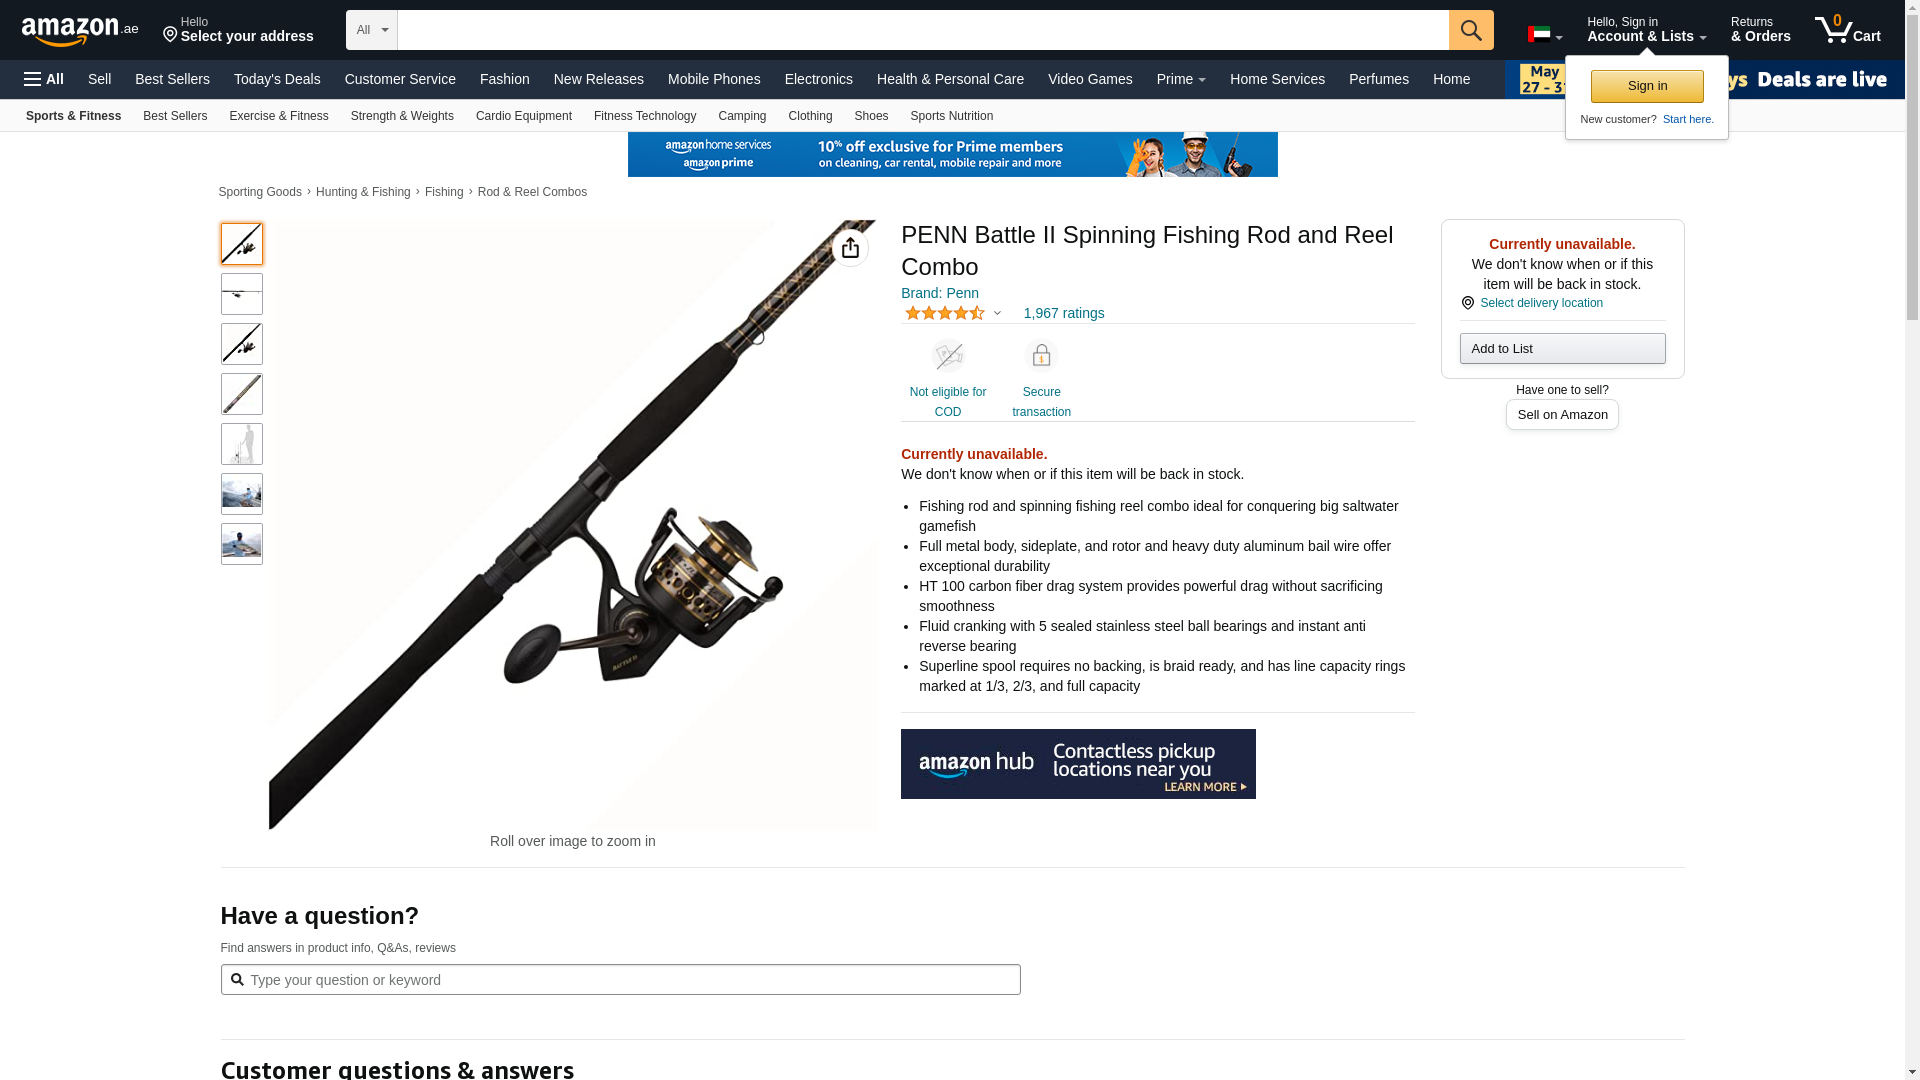
Task: Open the UAE flag language selector
Action: click(x=1545, y=34)
